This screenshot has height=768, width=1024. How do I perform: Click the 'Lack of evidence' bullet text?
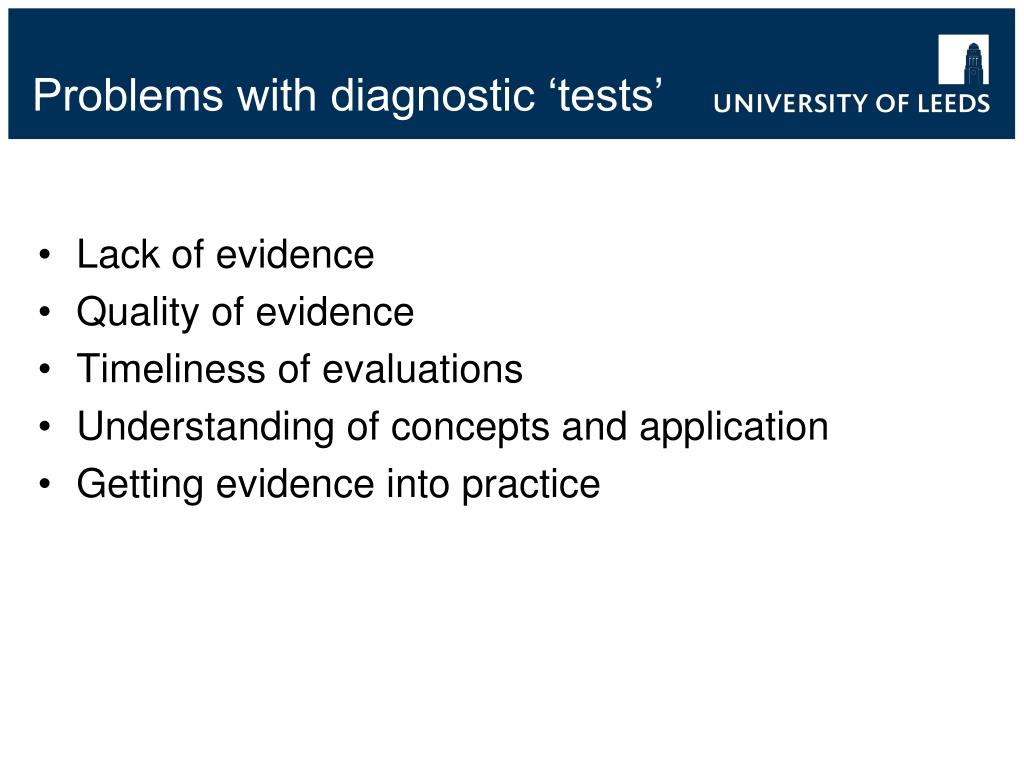(x=225, y=254)
